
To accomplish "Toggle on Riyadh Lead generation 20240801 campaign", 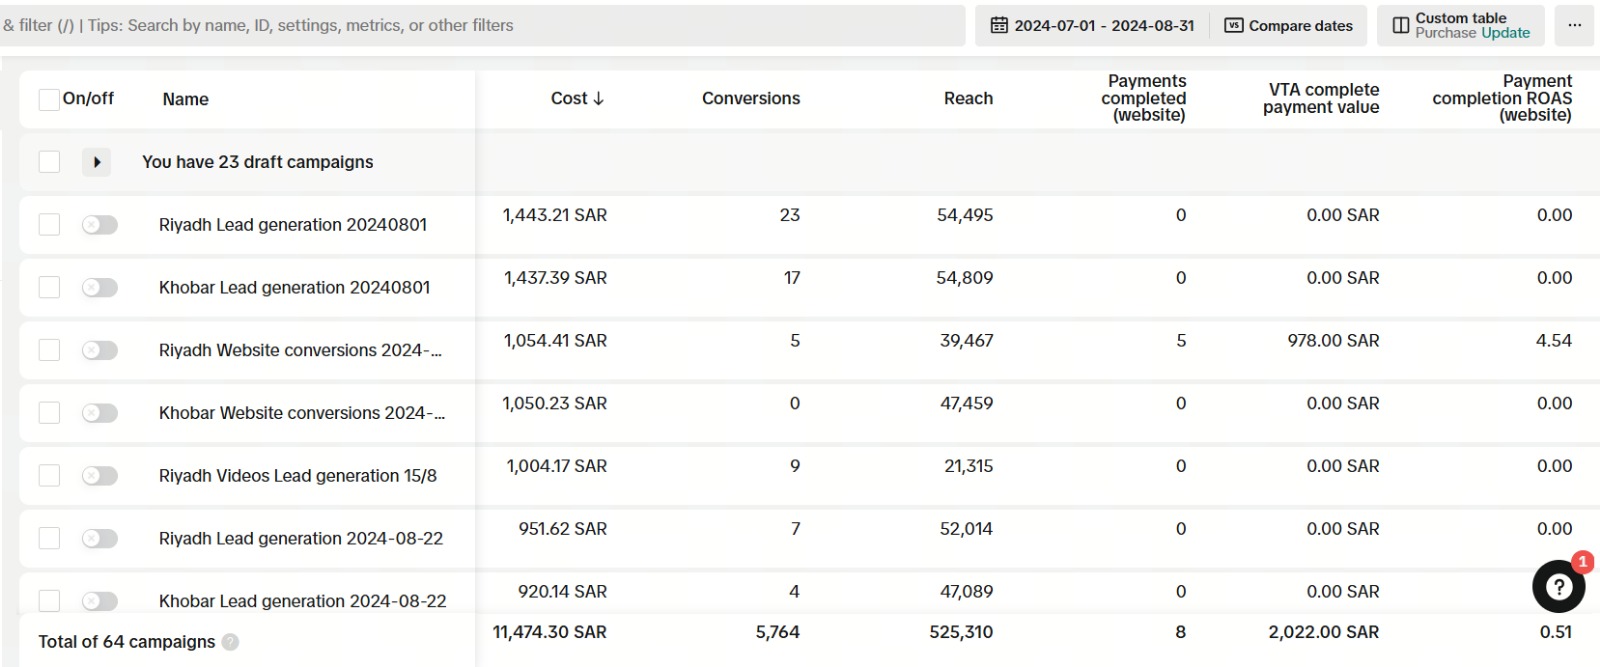I will (100, 225).
